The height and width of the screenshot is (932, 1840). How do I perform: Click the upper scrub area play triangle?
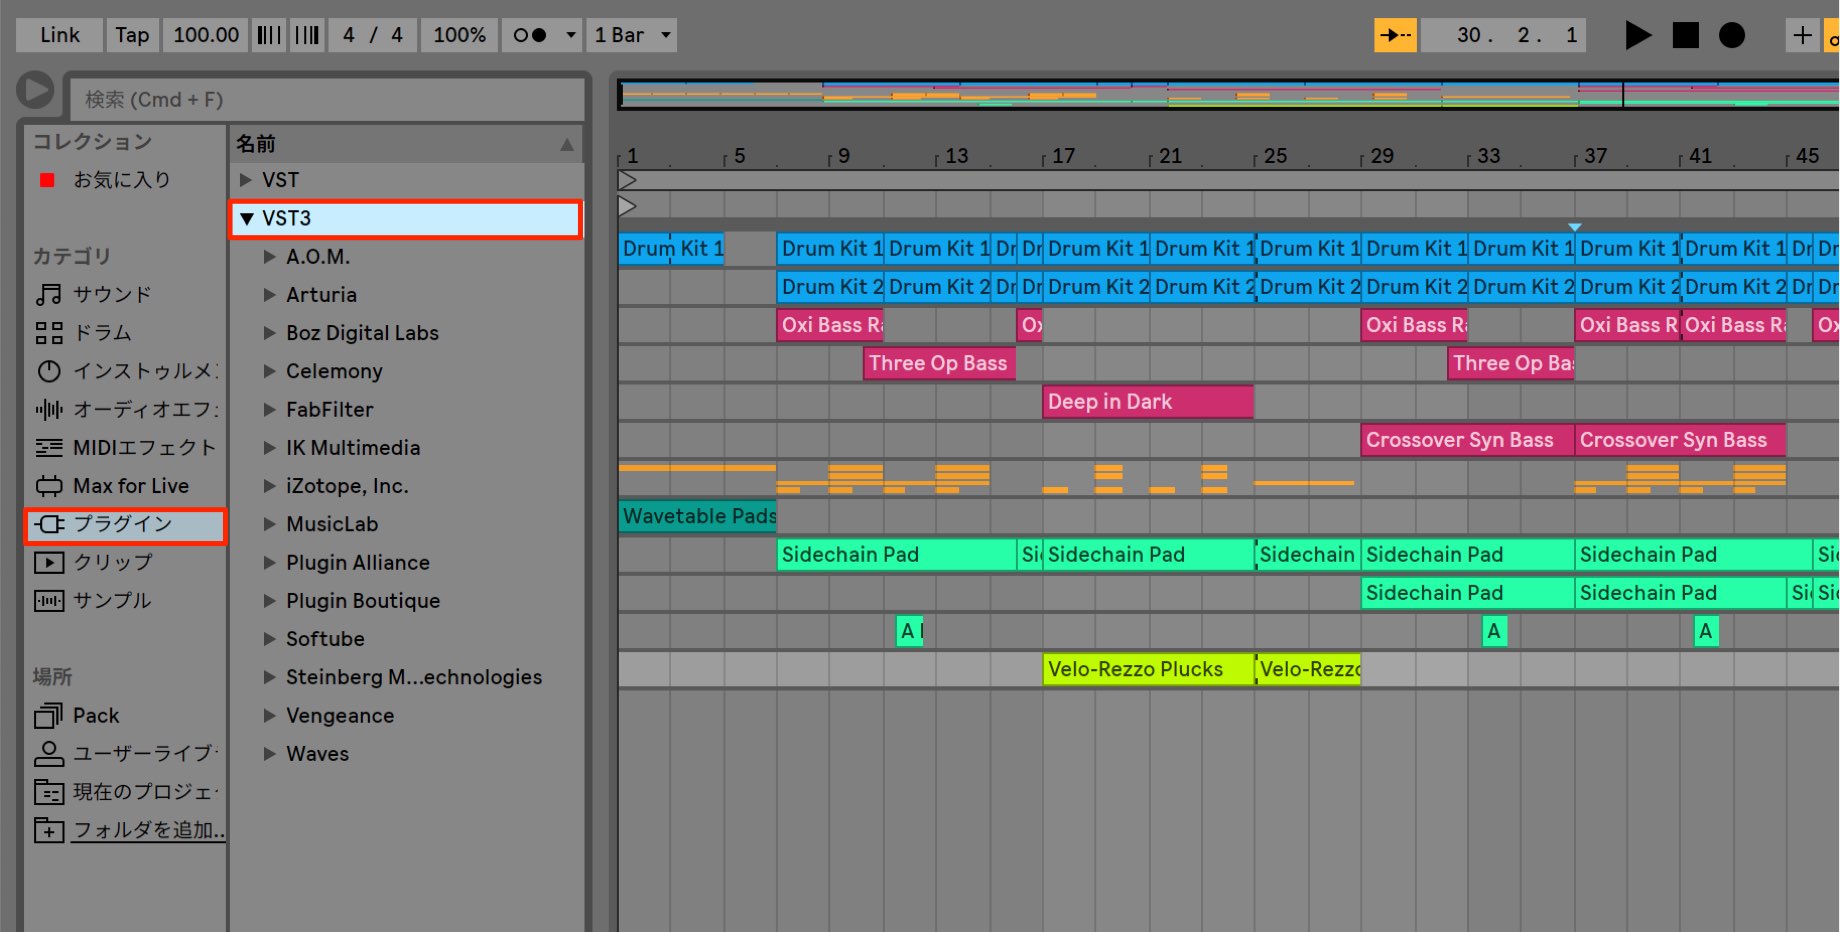pyautogui.click(x=627, y=180)
